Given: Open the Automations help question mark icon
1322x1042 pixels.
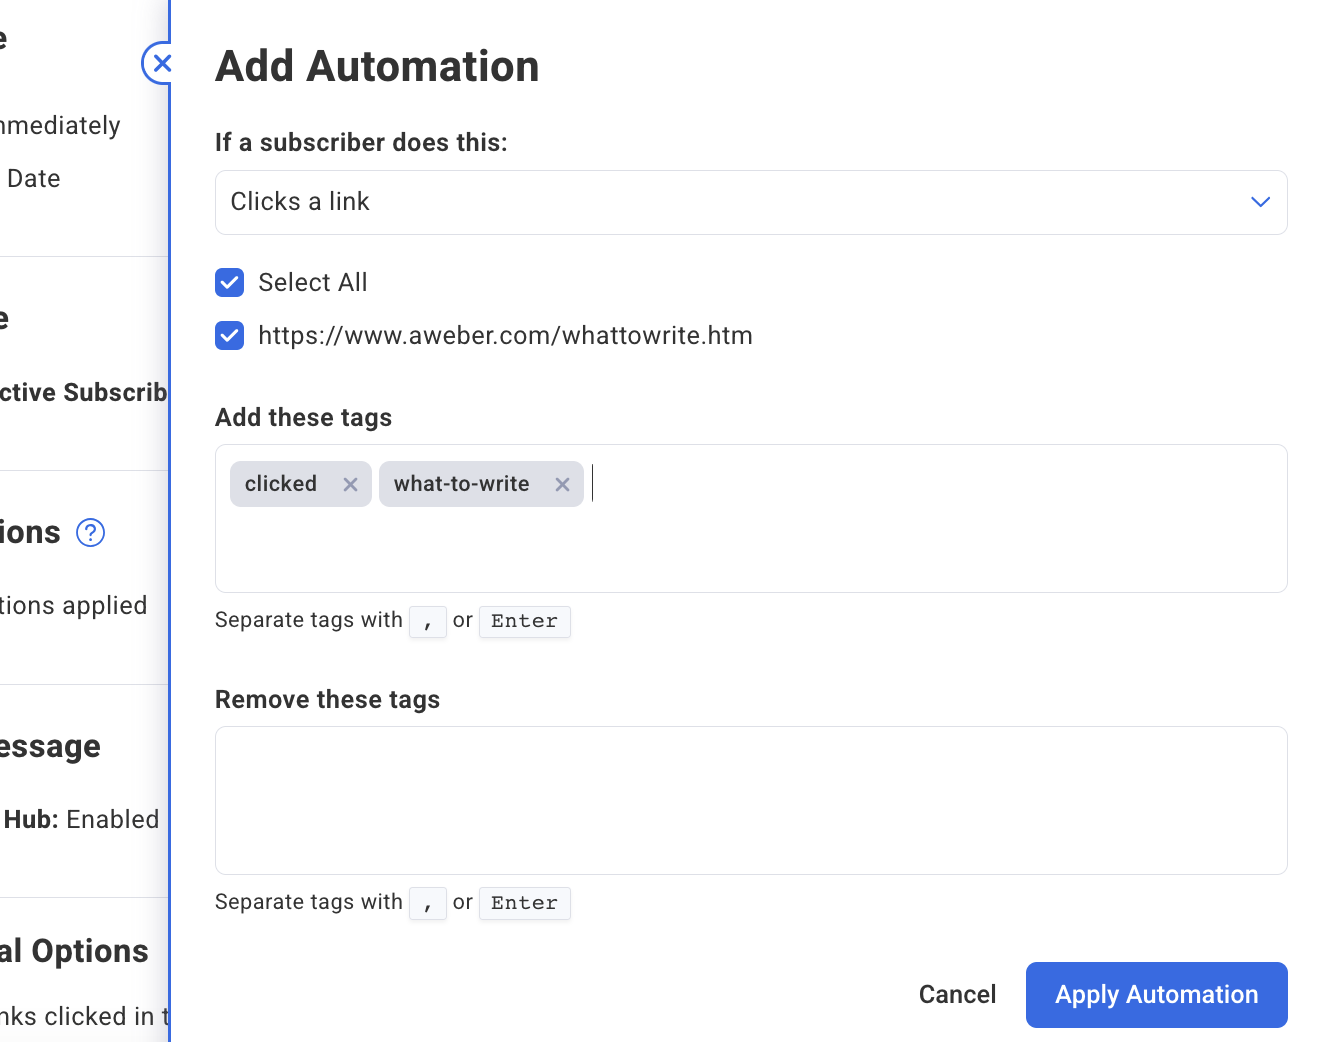Looking at the screenshot, I should click(x=90, y=532).
